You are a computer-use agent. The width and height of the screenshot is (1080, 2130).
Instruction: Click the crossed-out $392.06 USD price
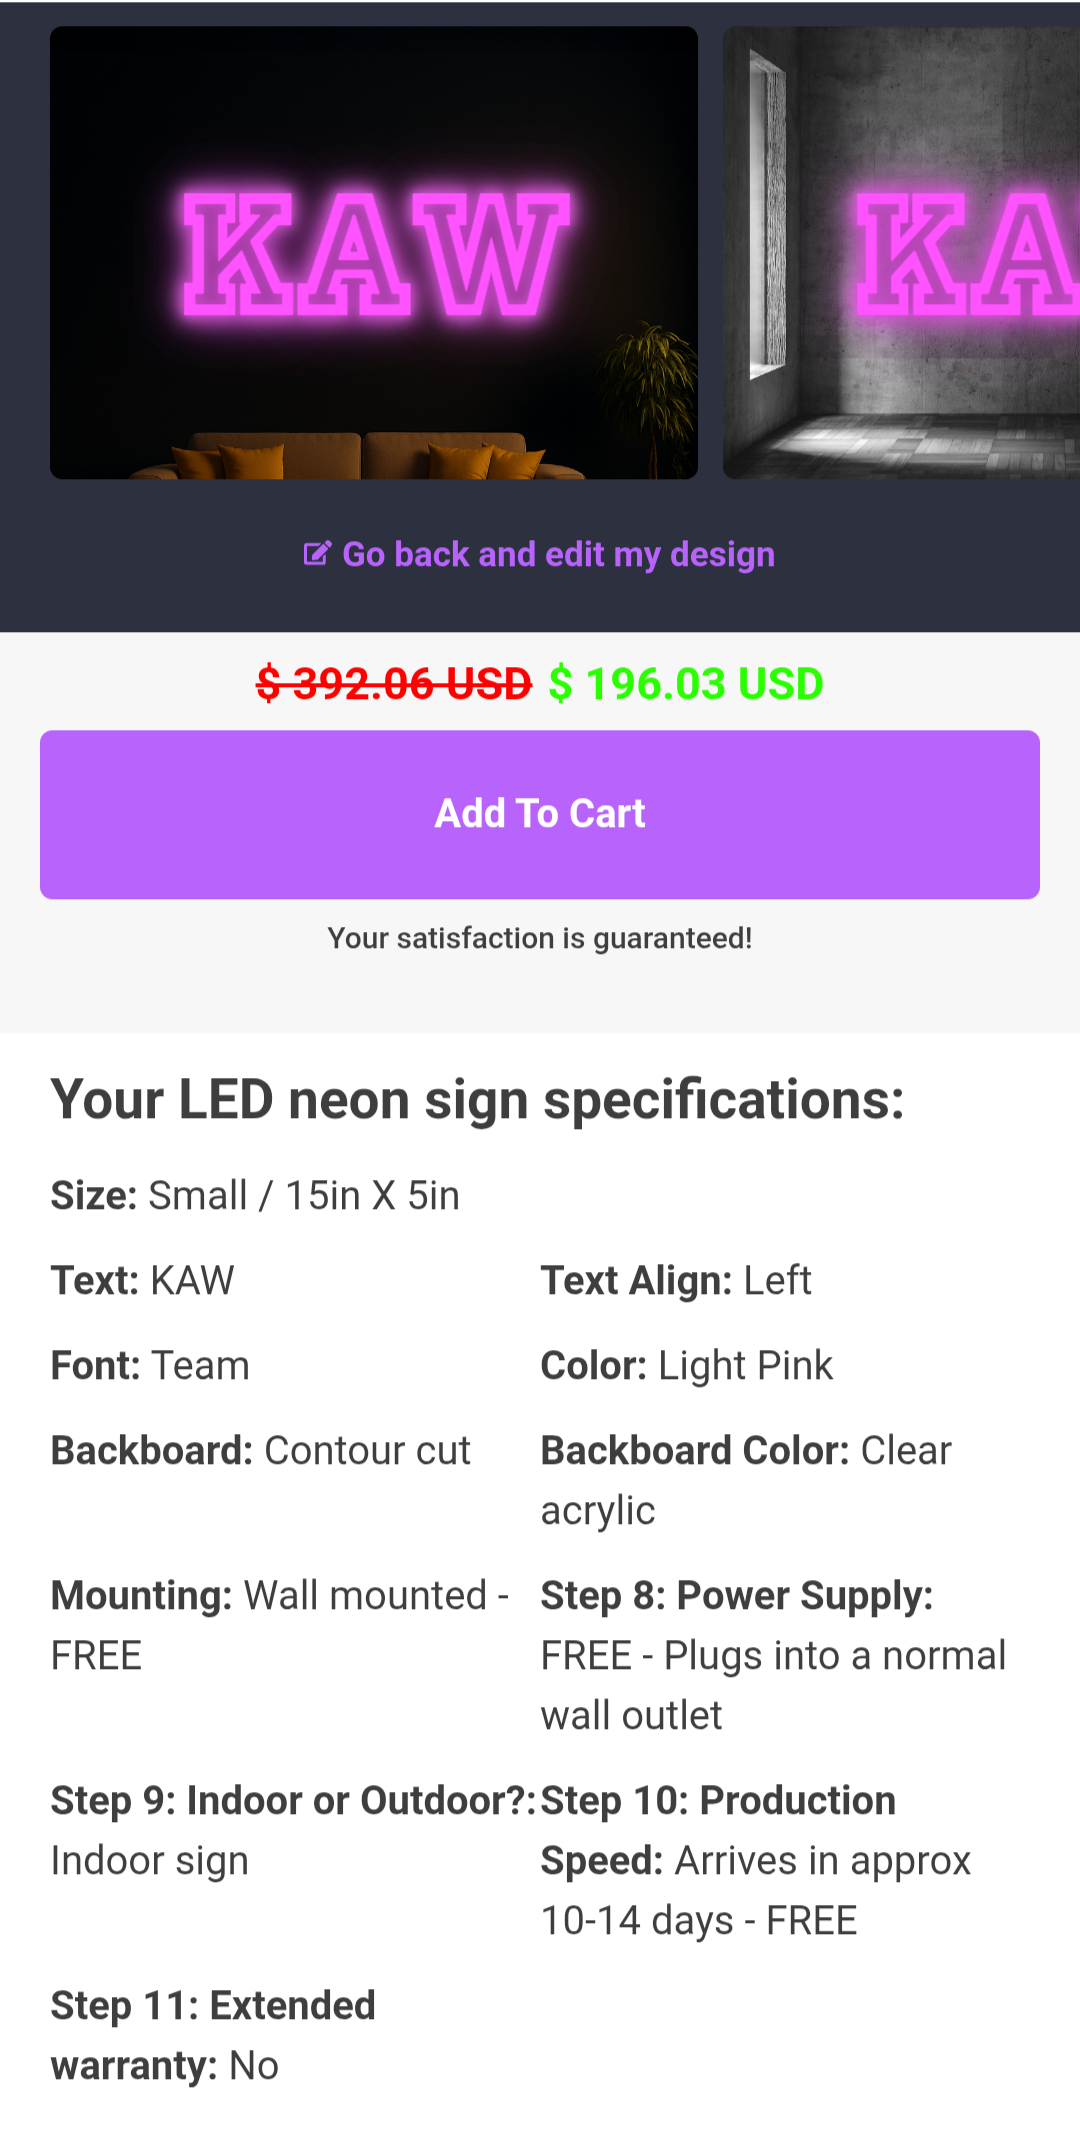(x=394, y=685)
